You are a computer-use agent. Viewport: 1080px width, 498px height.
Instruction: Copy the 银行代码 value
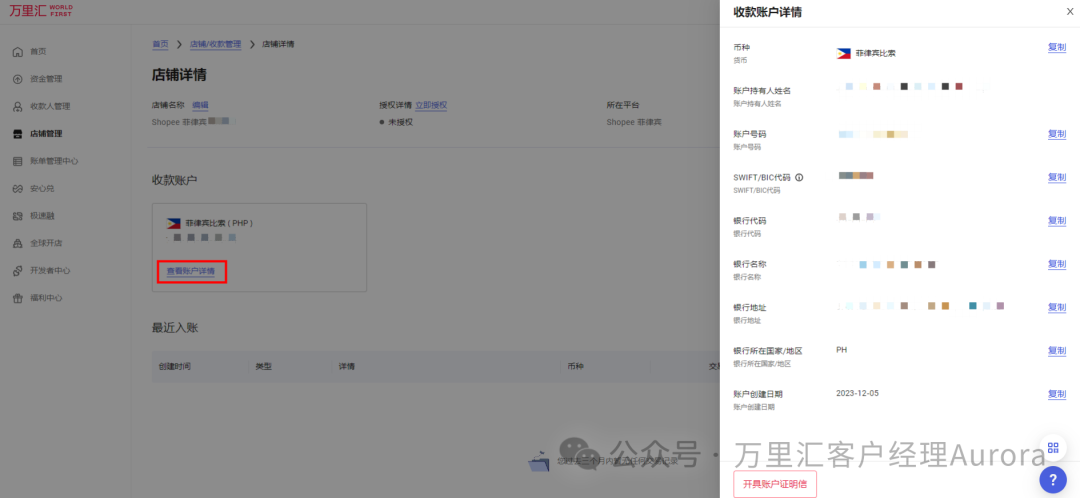coord(1057,220)
